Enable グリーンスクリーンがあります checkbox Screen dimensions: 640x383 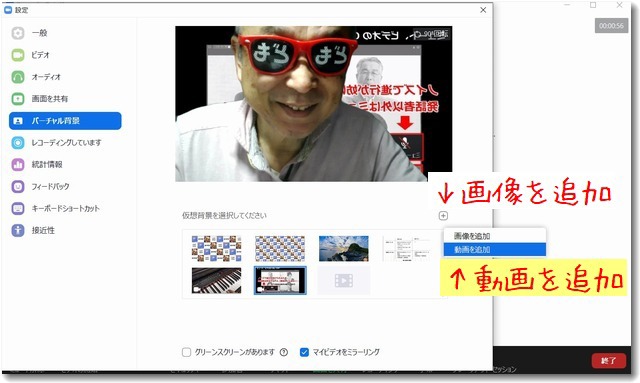pyautogui.click(x=187, y=352)
